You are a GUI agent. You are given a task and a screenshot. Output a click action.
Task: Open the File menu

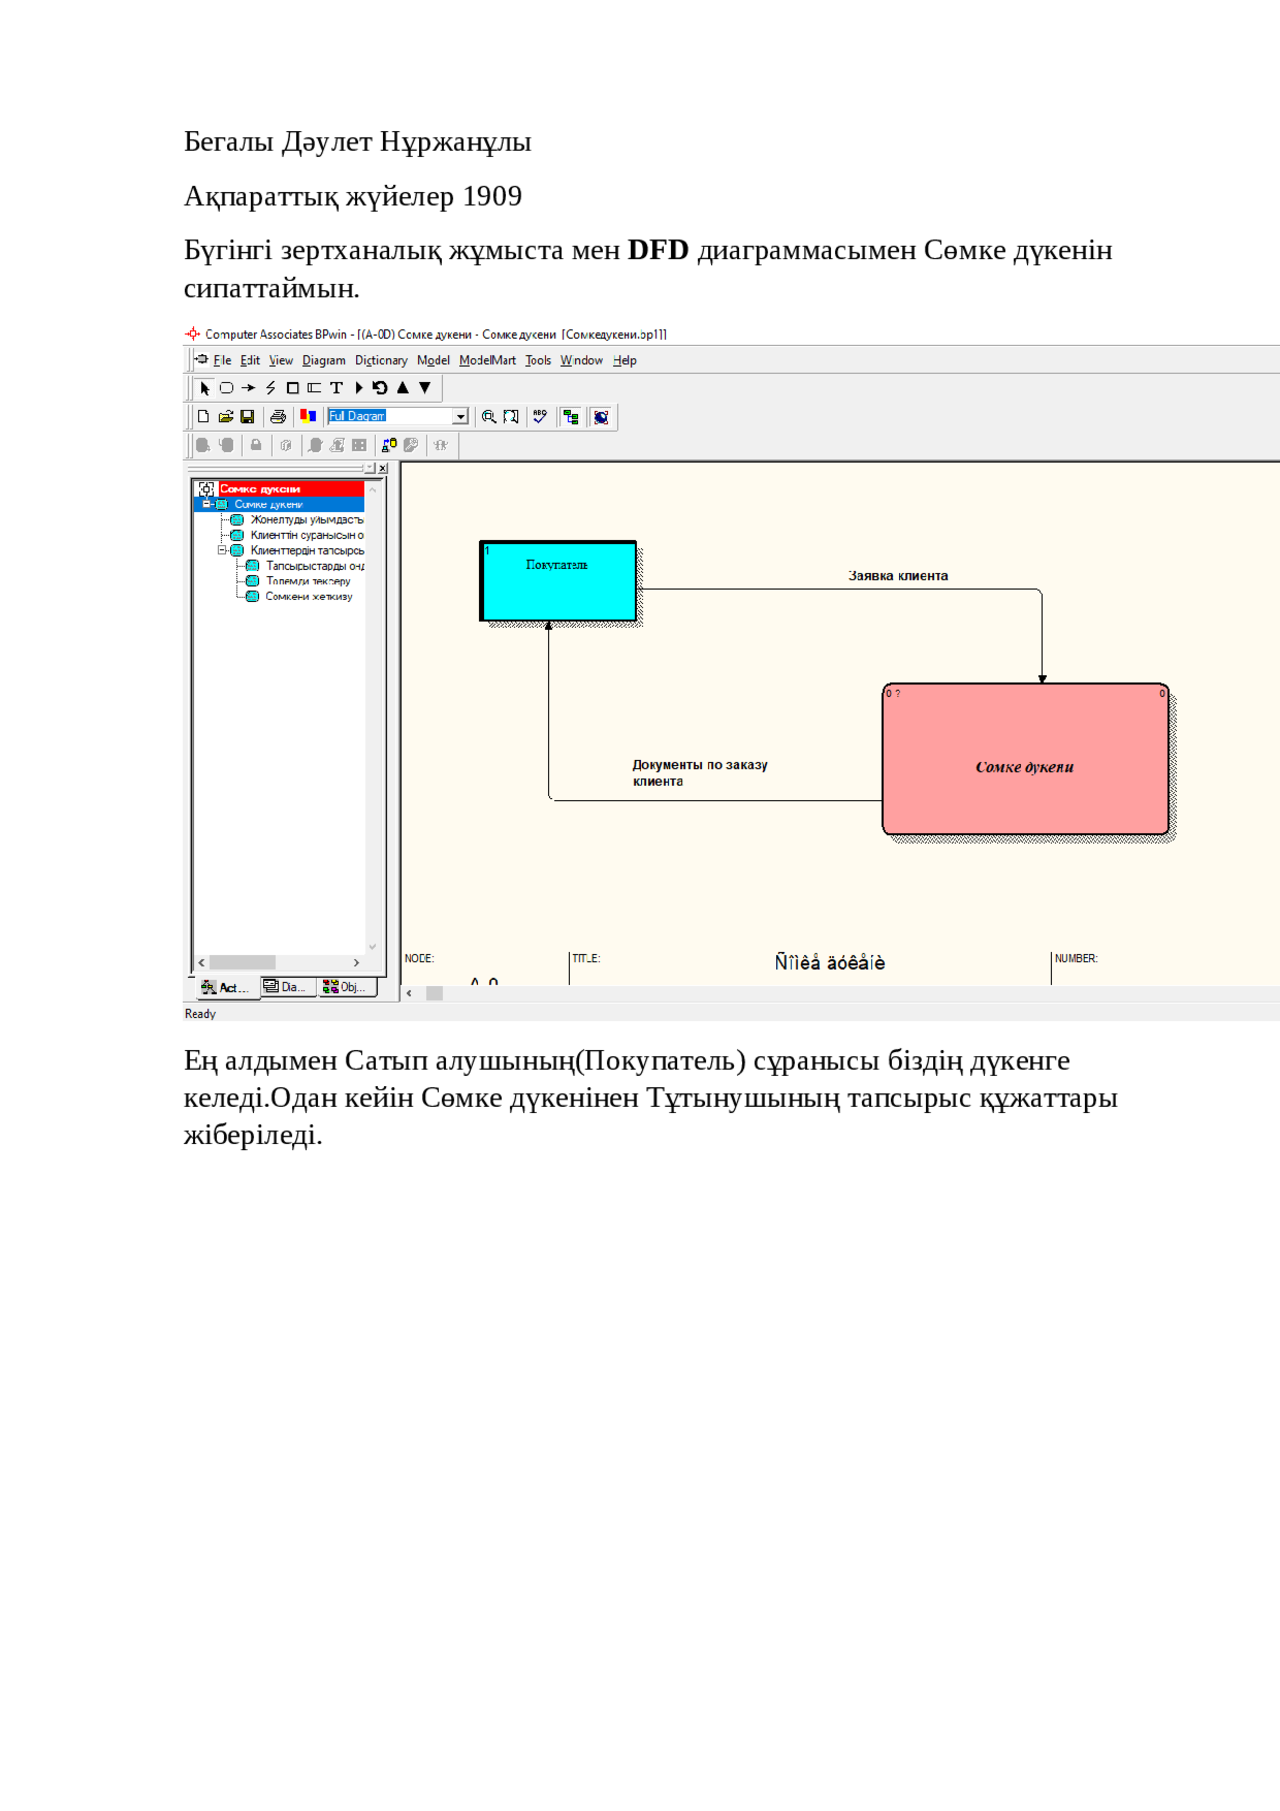[x=222, y=361]
